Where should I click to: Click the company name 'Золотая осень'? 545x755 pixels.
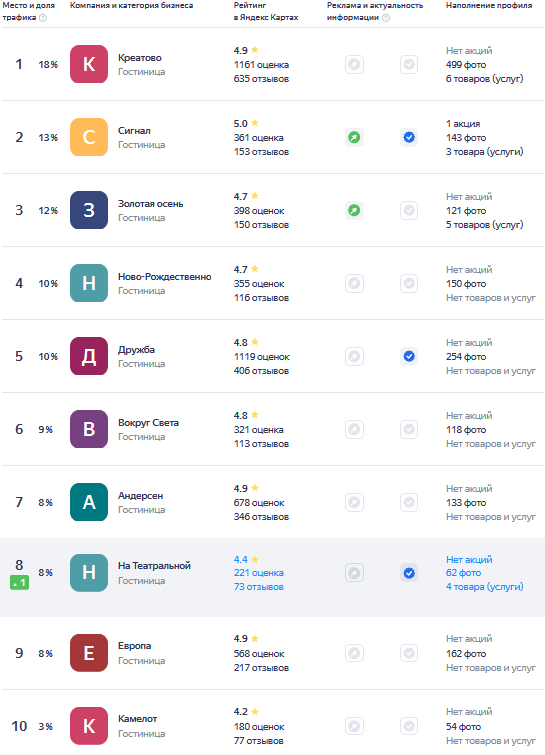[x=151, y=204]
